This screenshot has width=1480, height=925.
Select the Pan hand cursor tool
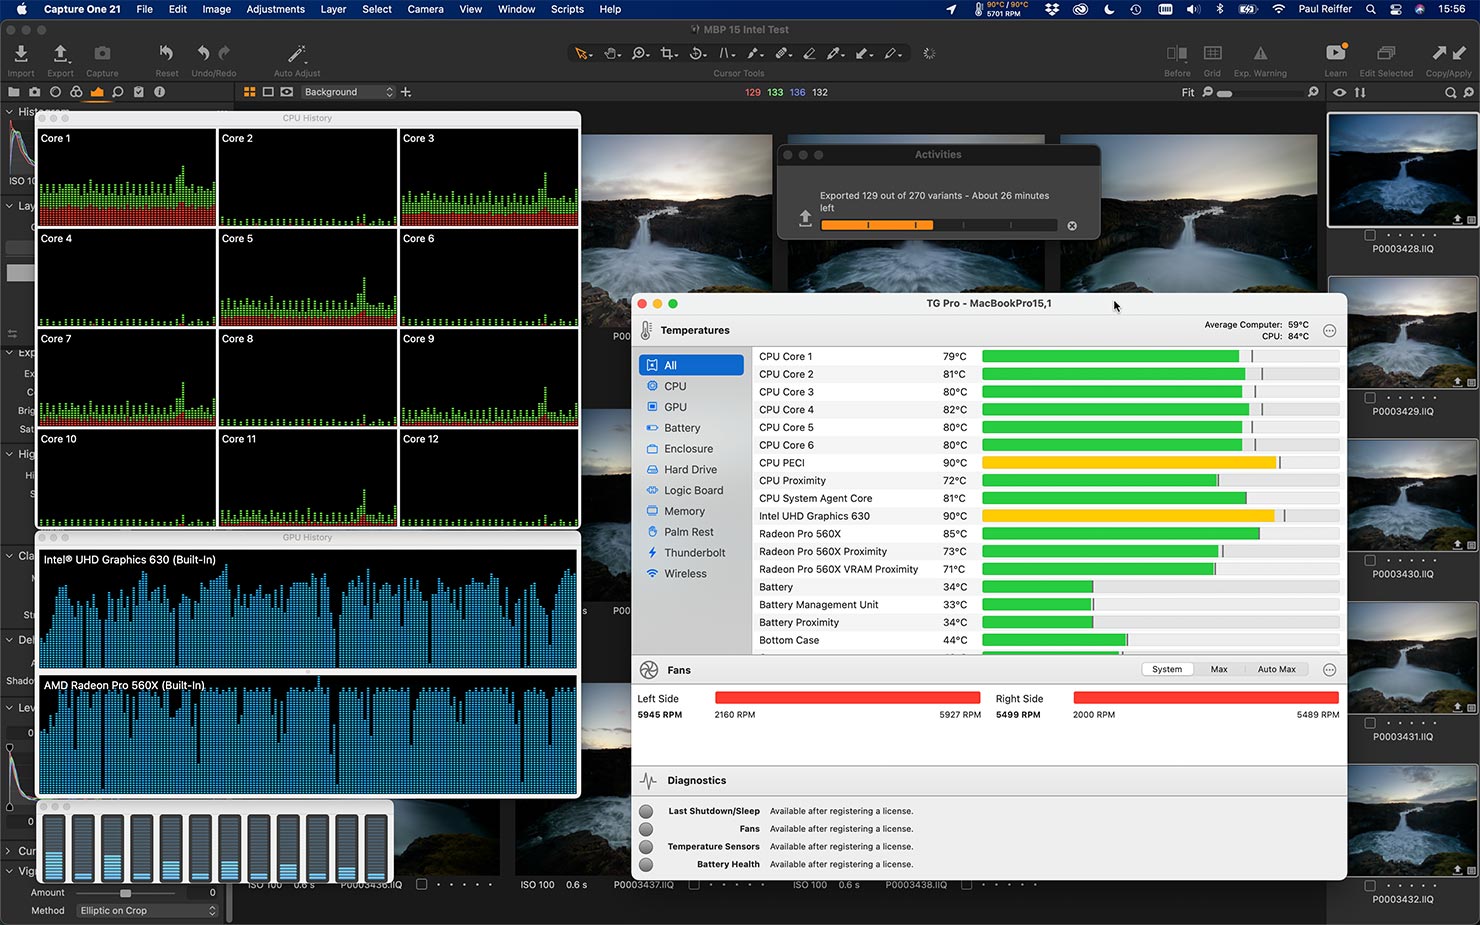point(611,53)
